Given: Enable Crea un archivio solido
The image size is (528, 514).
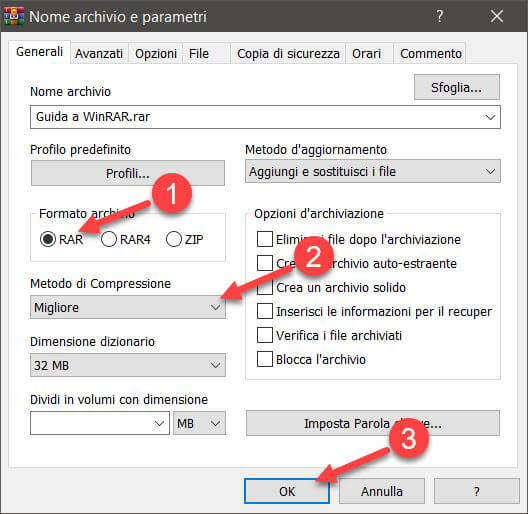Looking at the screenshot, I should click(x=265, y=287).
